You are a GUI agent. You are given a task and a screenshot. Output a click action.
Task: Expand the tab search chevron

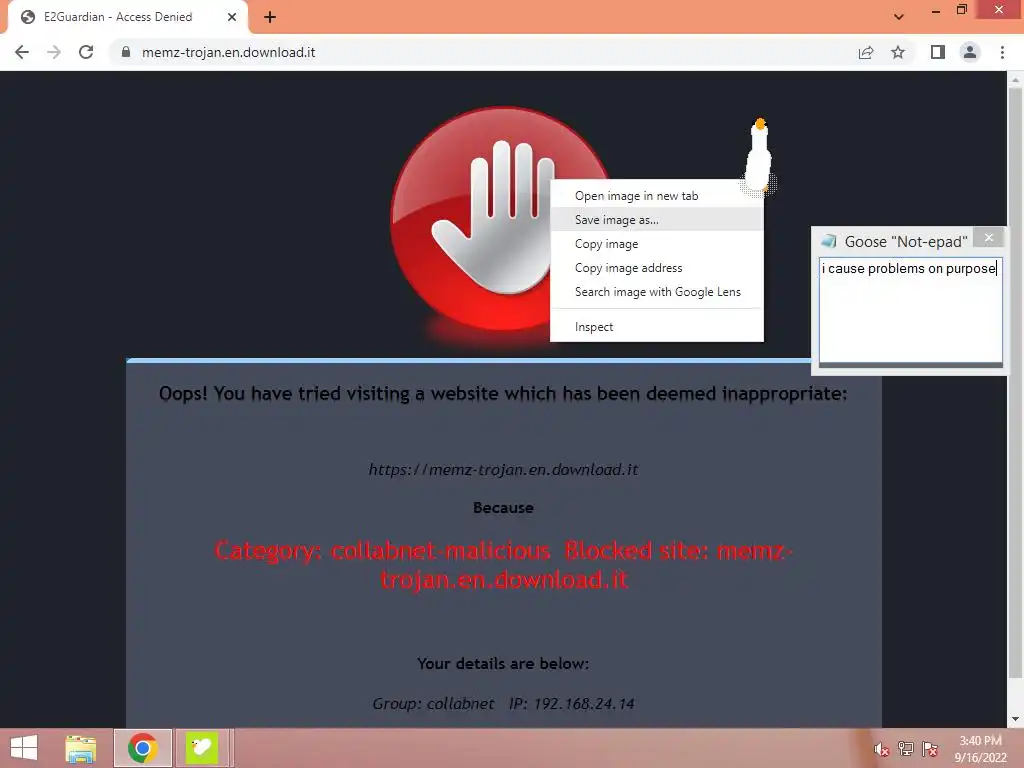coord(899,17)
